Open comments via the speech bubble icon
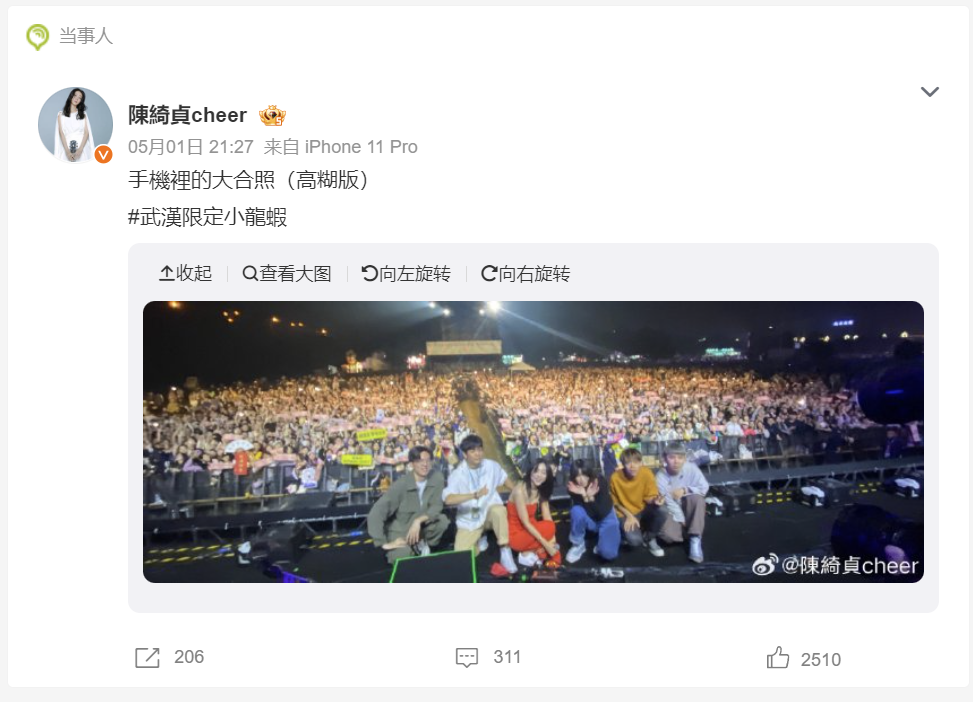Screen dimensions: 973x702 click(x=467, y=657)
